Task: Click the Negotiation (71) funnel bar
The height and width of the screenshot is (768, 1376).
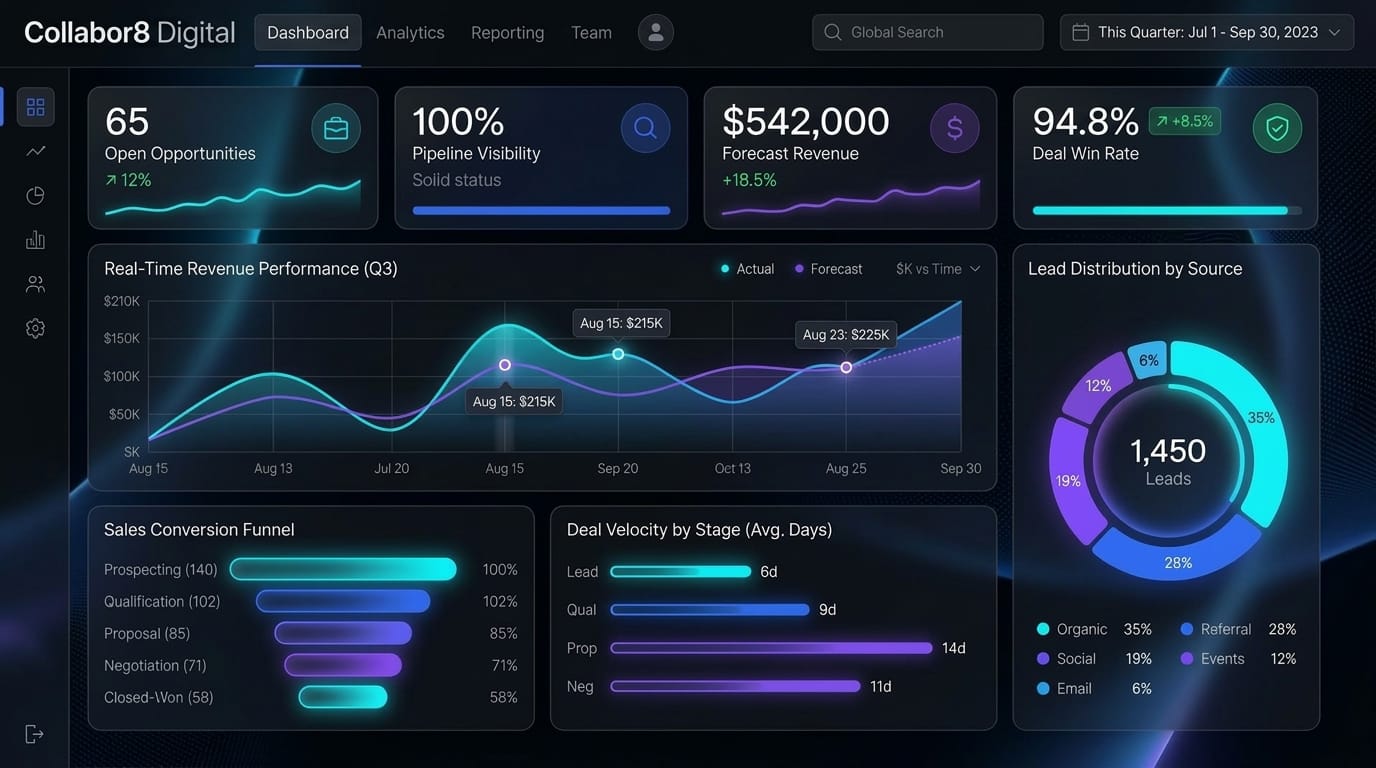Action: click(x=343, y=665)
